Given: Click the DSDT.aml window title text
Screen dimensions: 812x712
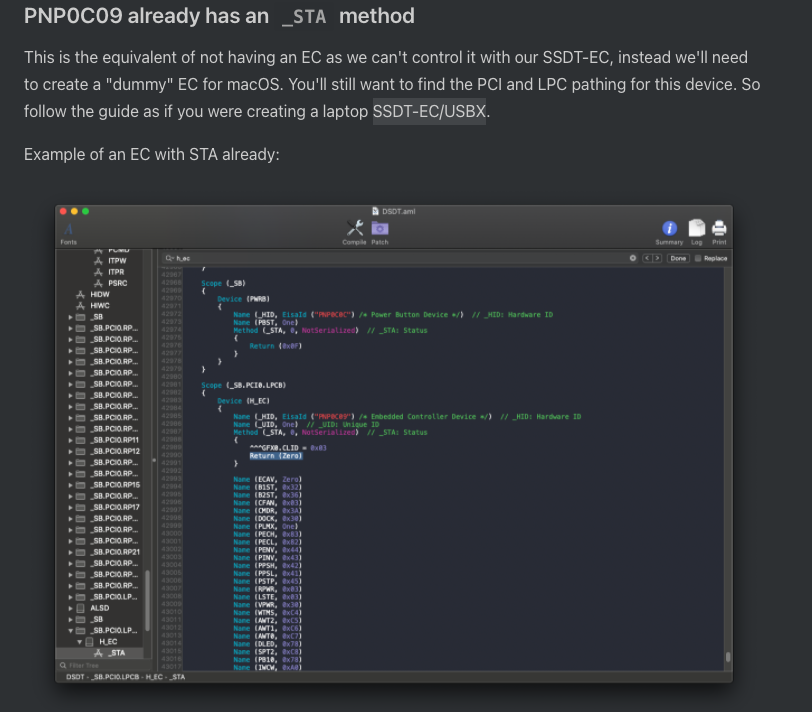Looking at the screenshot, I should [x=398, y=211].
